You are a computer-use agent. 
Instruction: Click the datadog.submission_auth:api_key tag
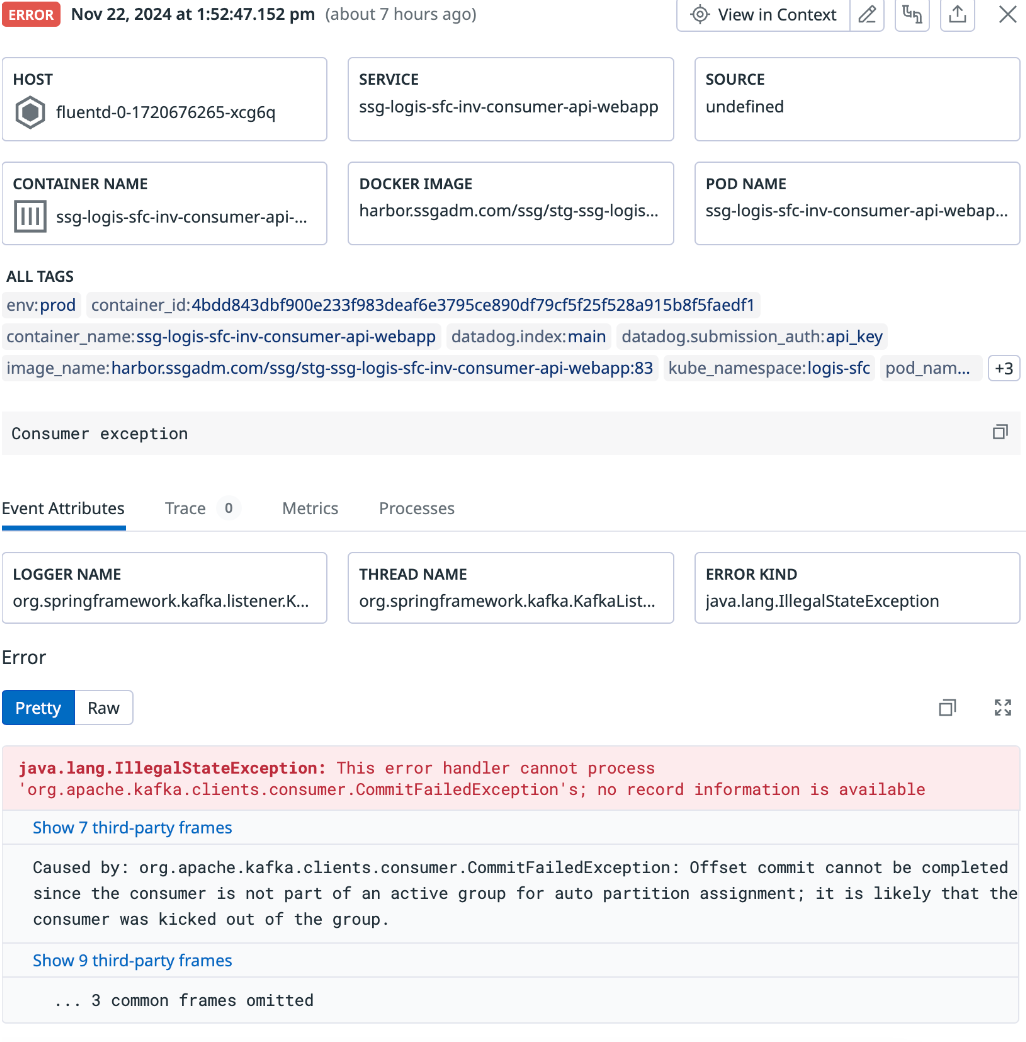click(x=752, y=337)
